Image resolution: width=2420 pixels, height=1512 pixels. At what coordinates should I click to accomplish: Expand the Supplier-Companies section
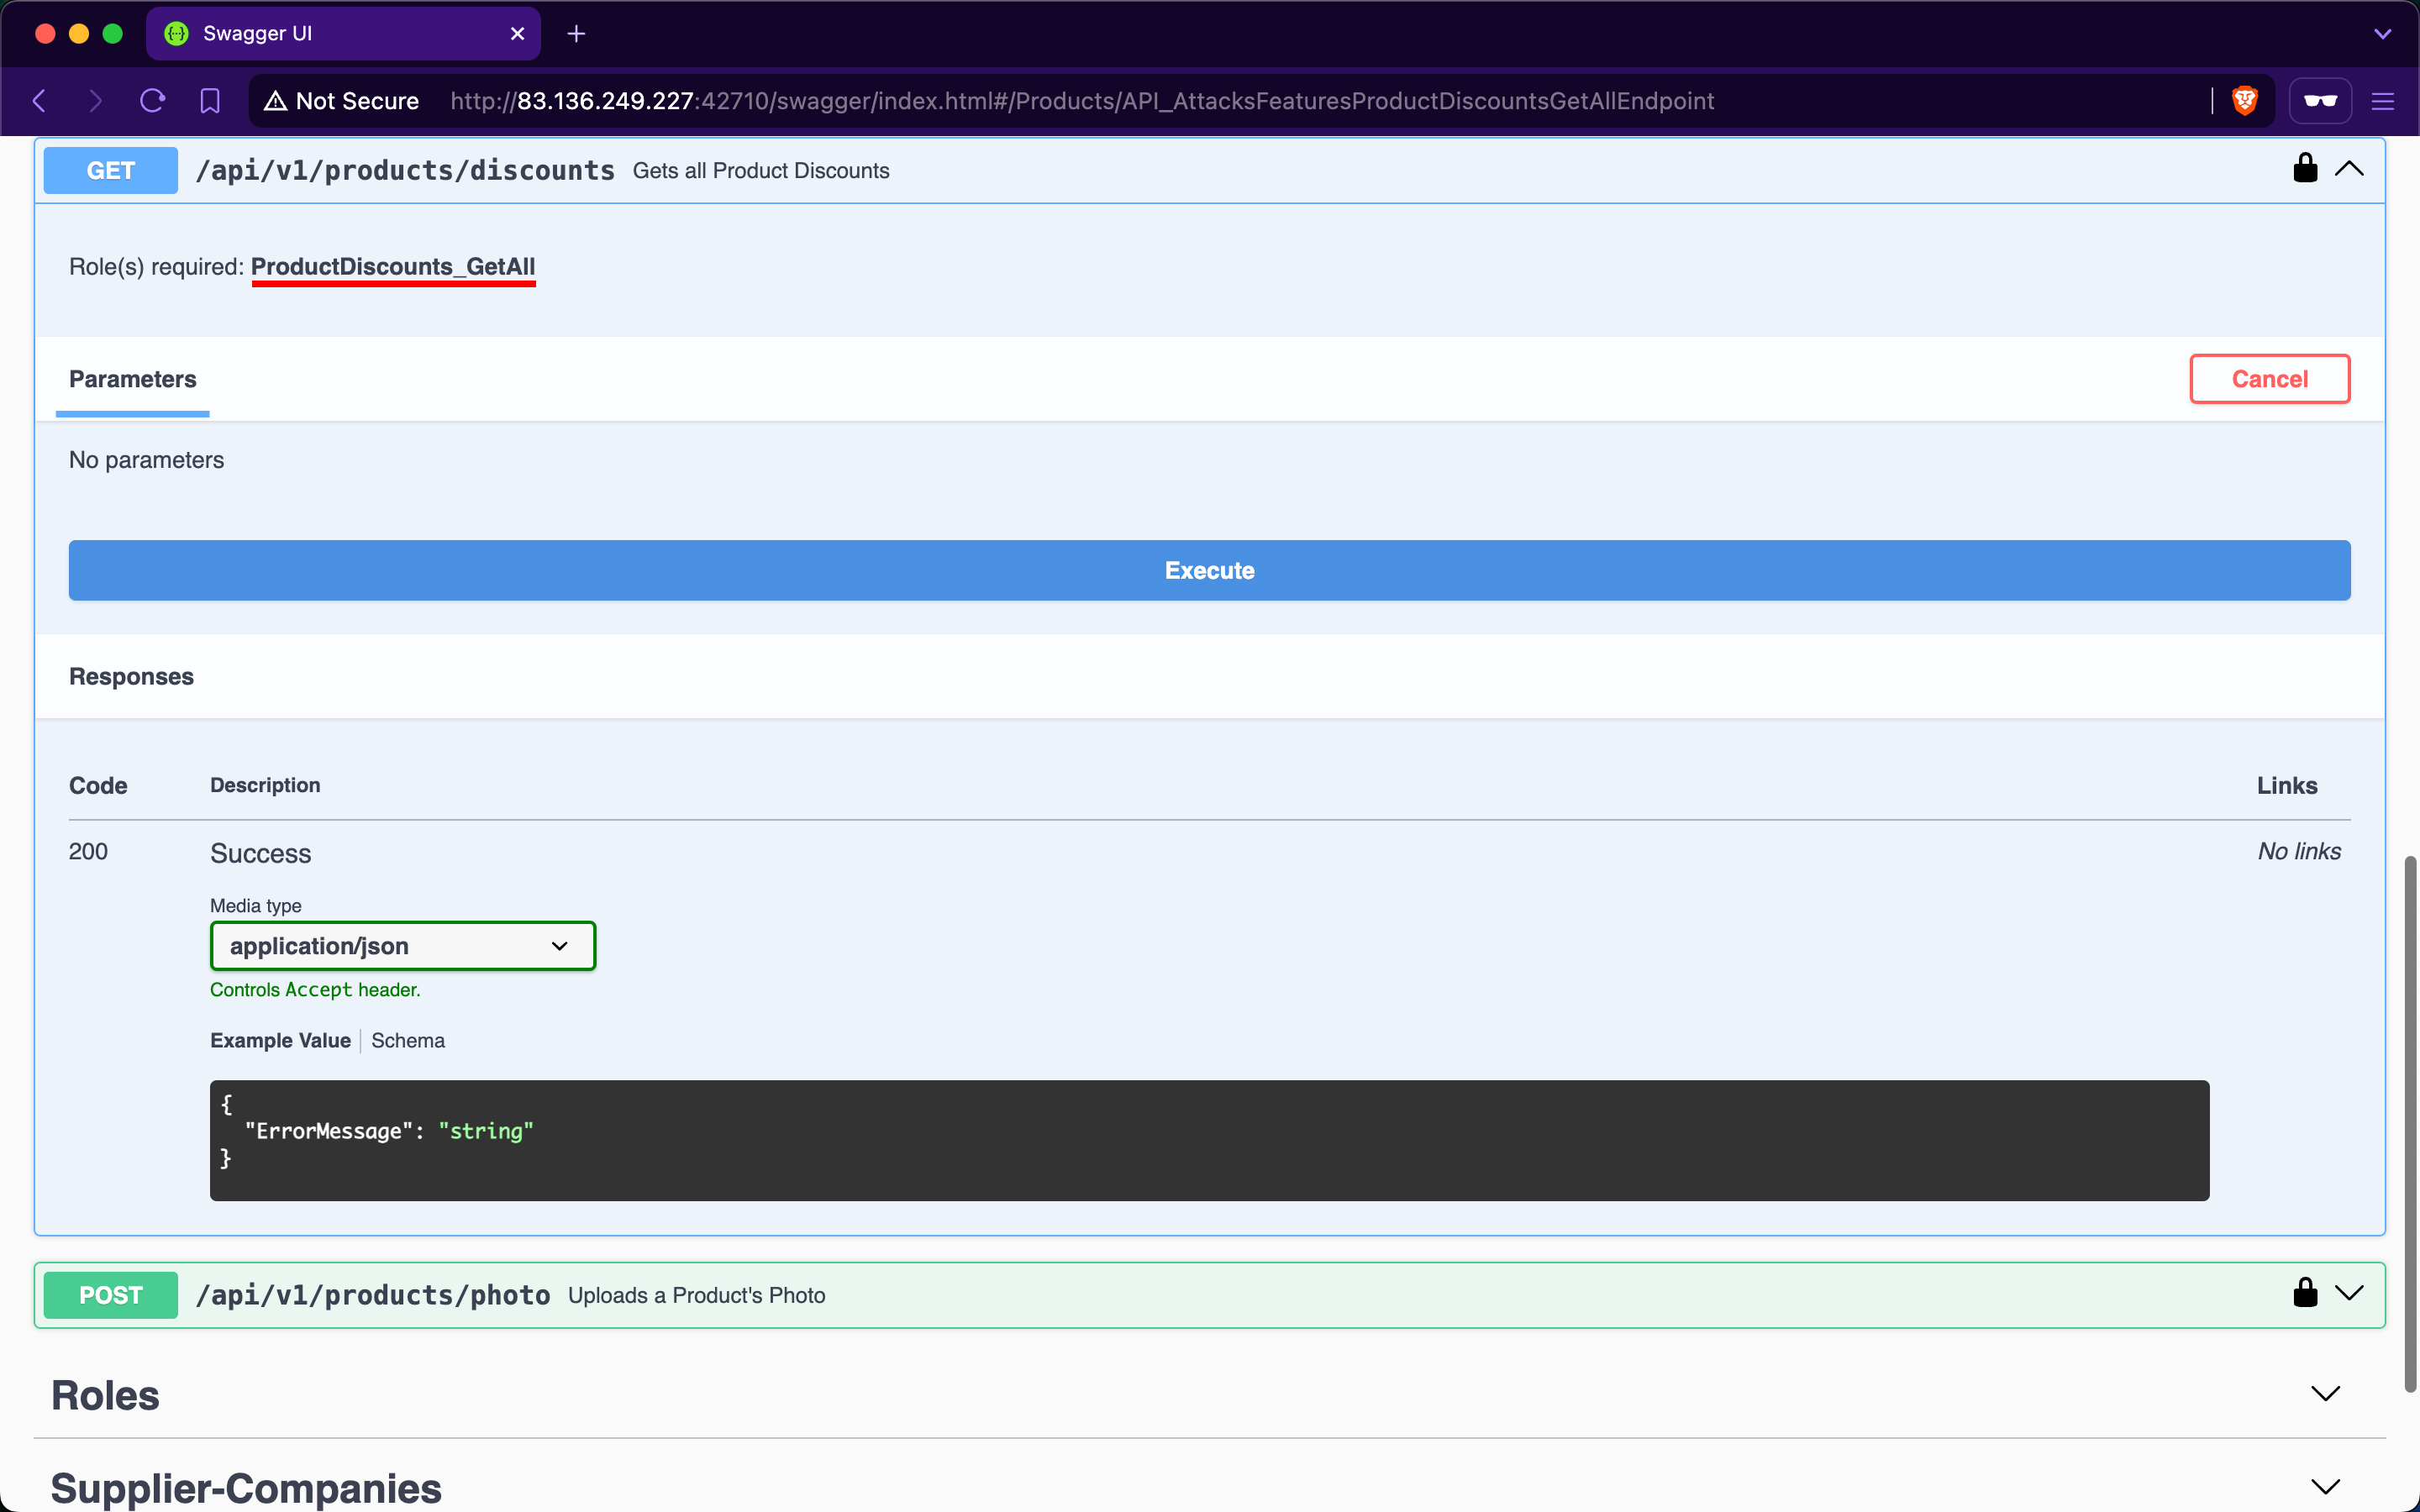pos(2326,1487)
